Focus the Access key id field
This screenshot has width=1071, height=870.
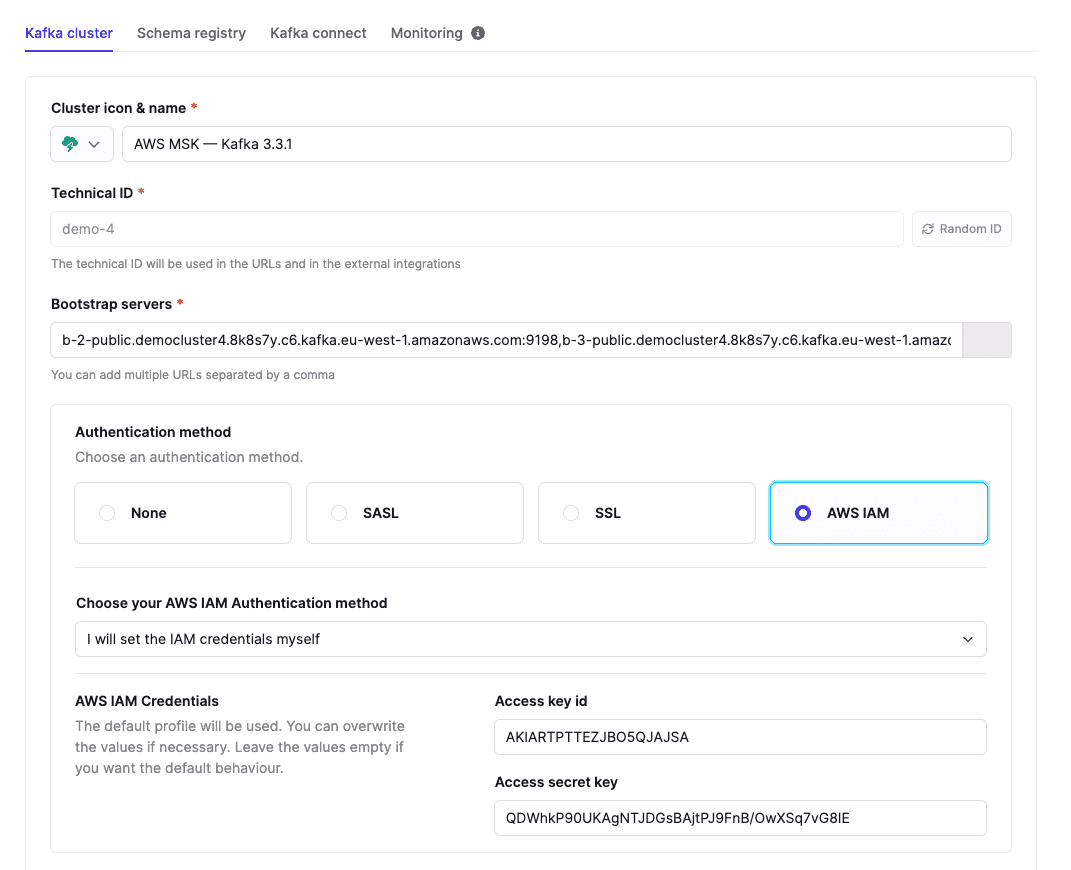point(740,737)
